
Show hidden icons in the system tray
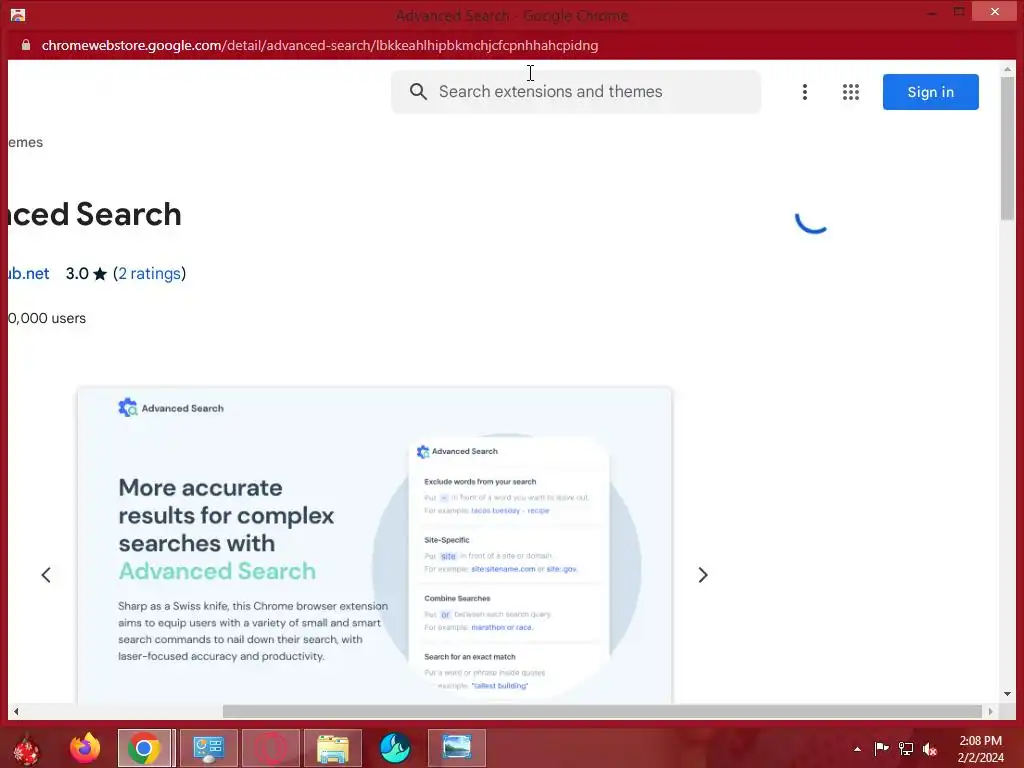click(x=857, y=749)
